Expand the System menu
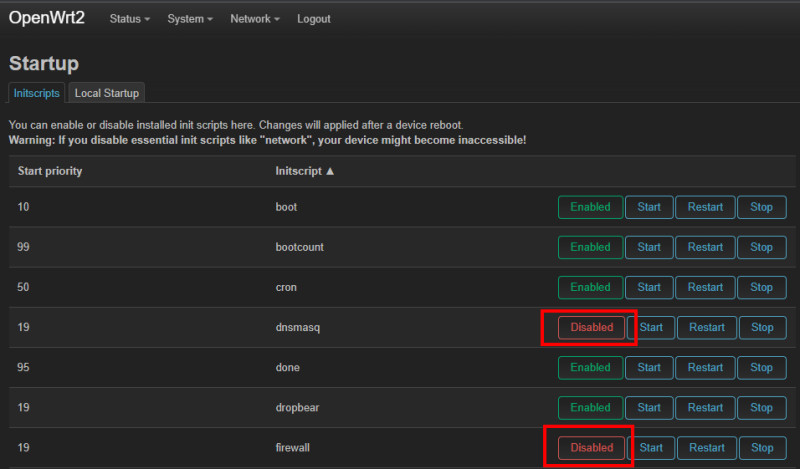This screenshot has height=469, width=800. point(191,19)
